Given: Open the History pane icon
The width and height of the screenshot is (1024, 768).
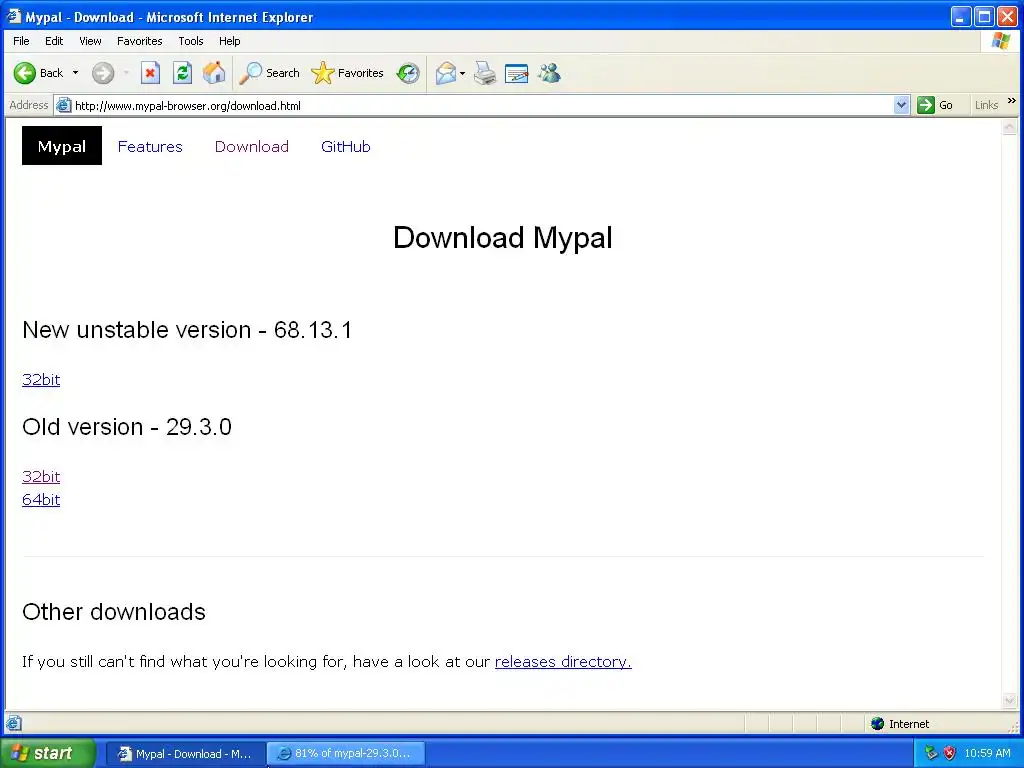Looking at the screenshot, I should point(408,73).
